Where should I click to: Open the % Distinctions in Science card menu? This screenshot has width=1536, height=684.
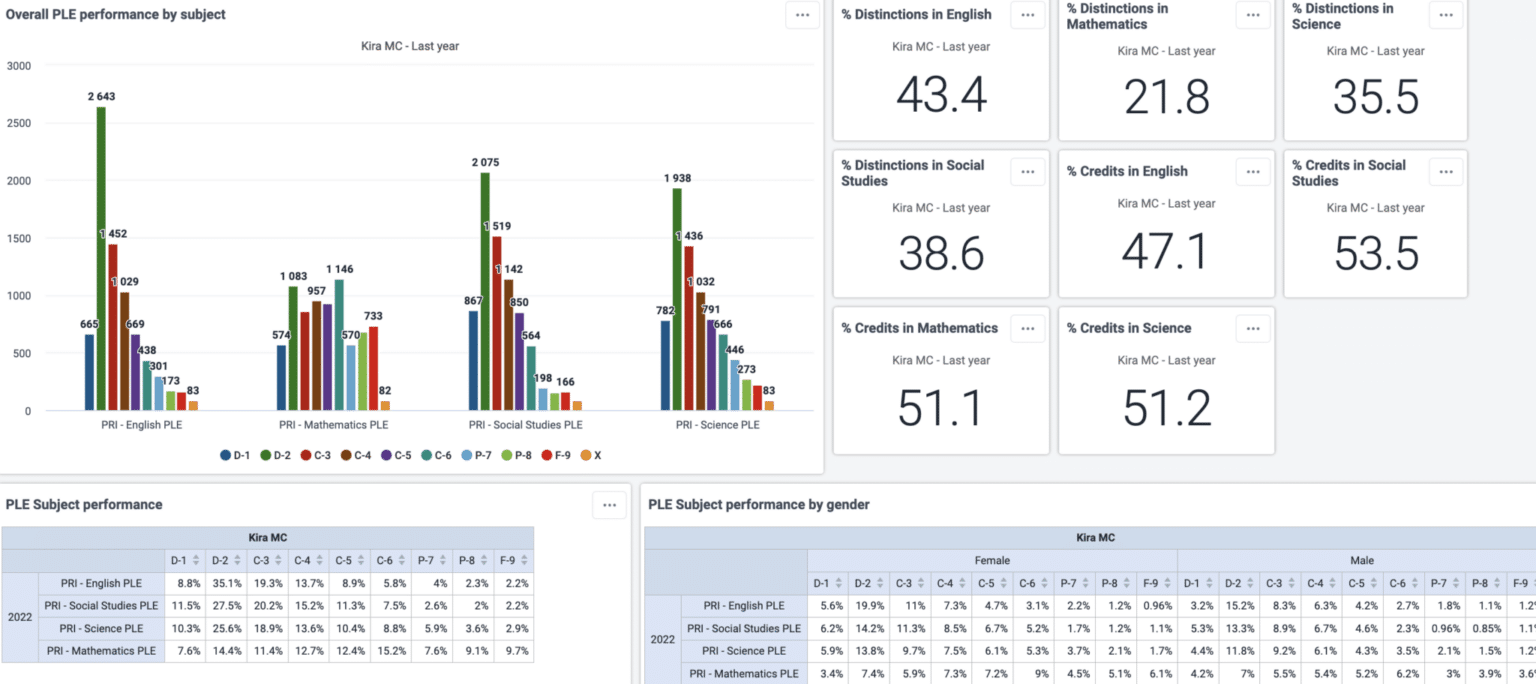point(1445,15)
